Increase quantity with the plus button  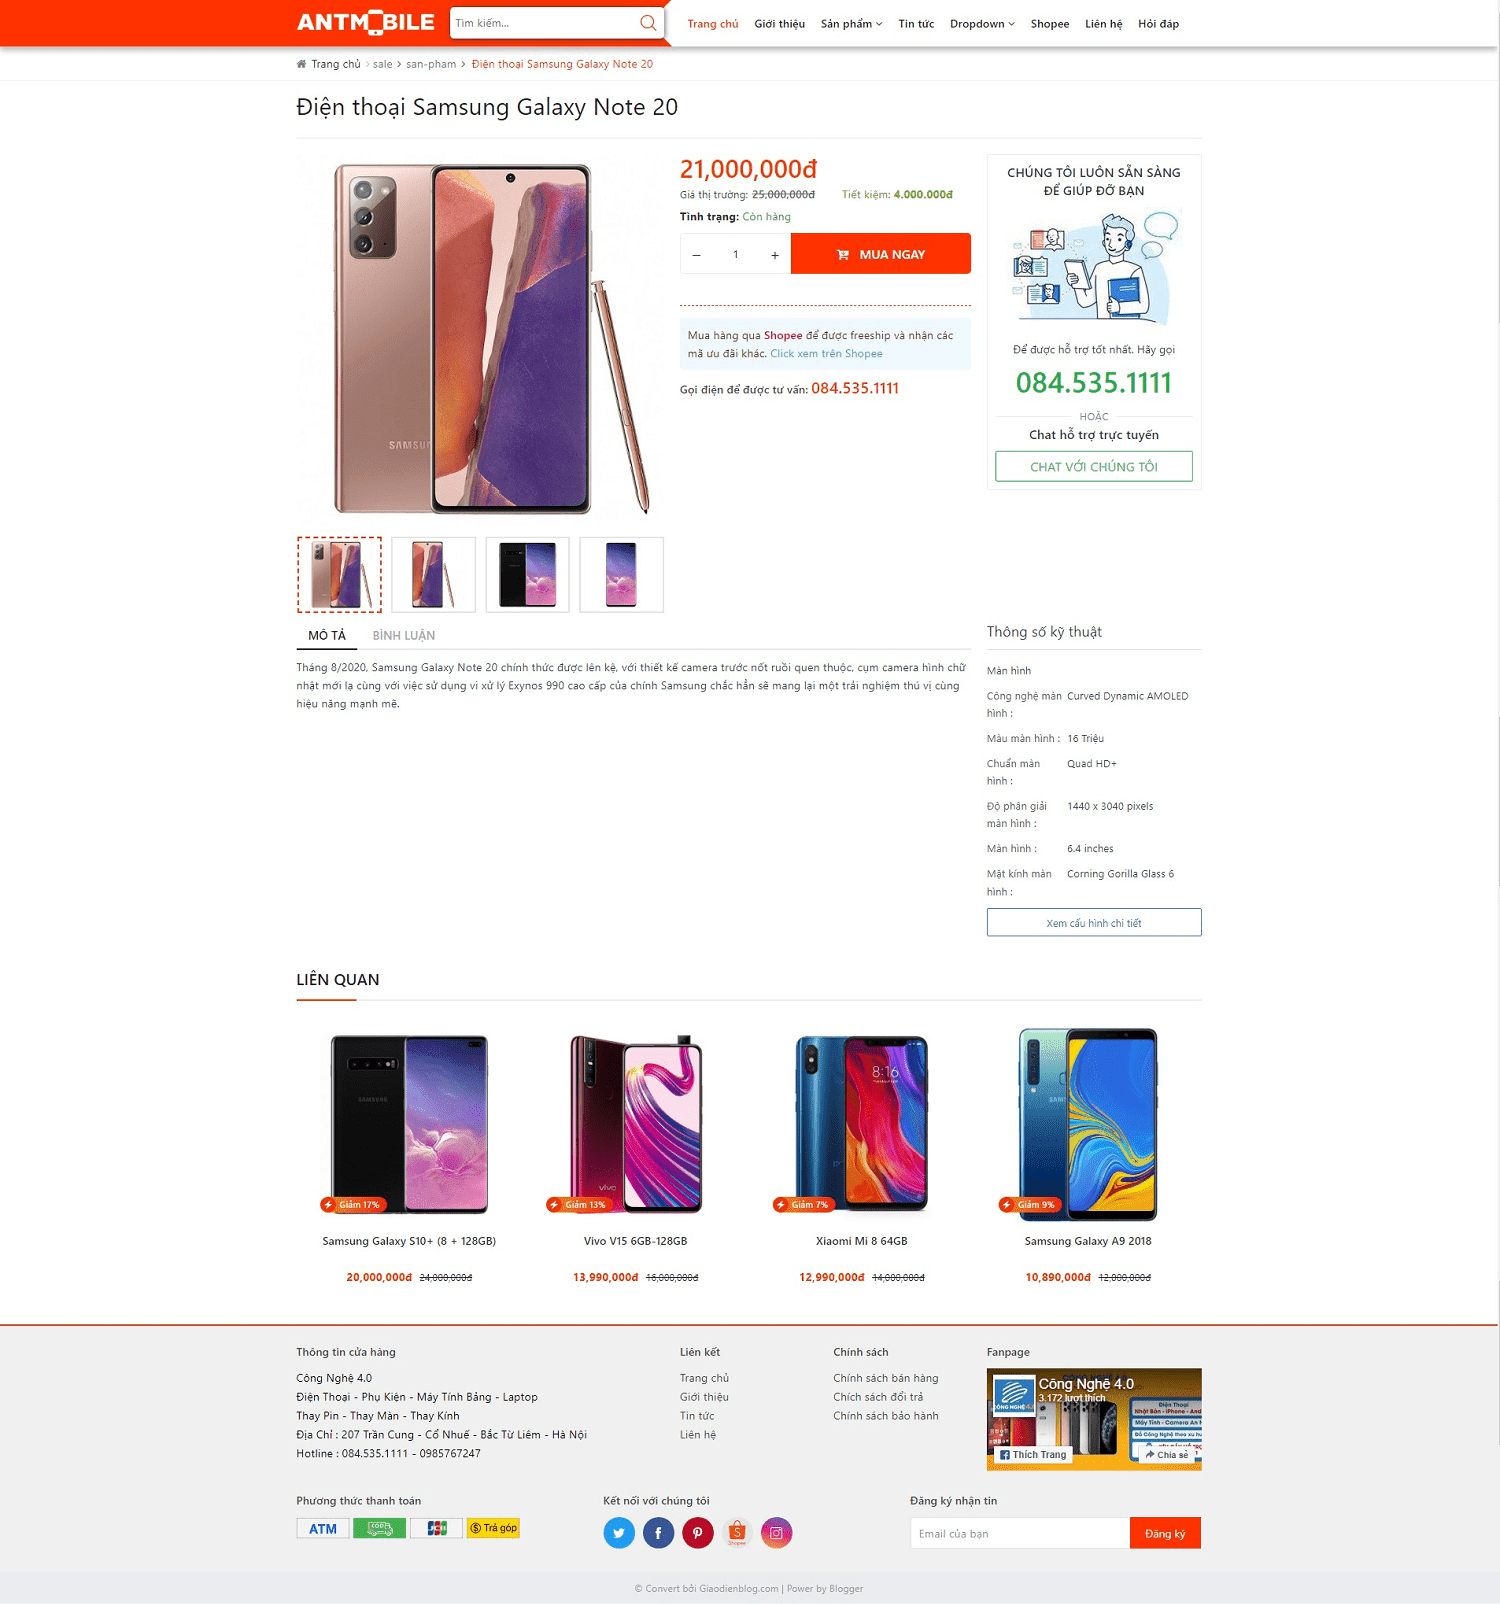point(774,255)
